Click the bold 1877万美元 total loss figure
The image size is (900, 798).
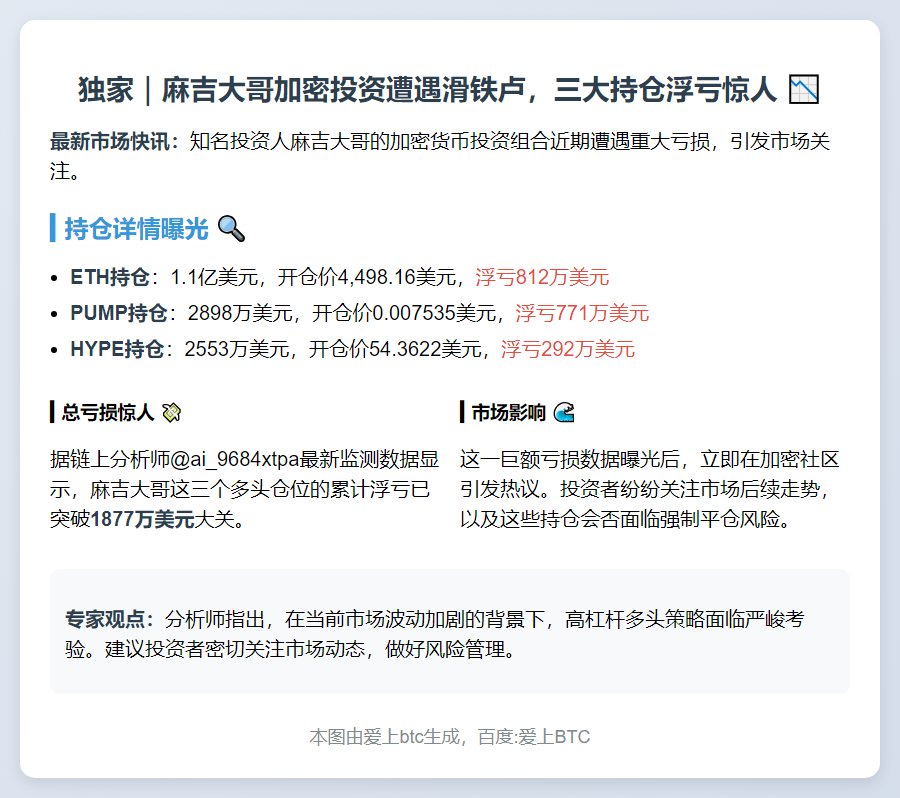(x=142, y=520)
